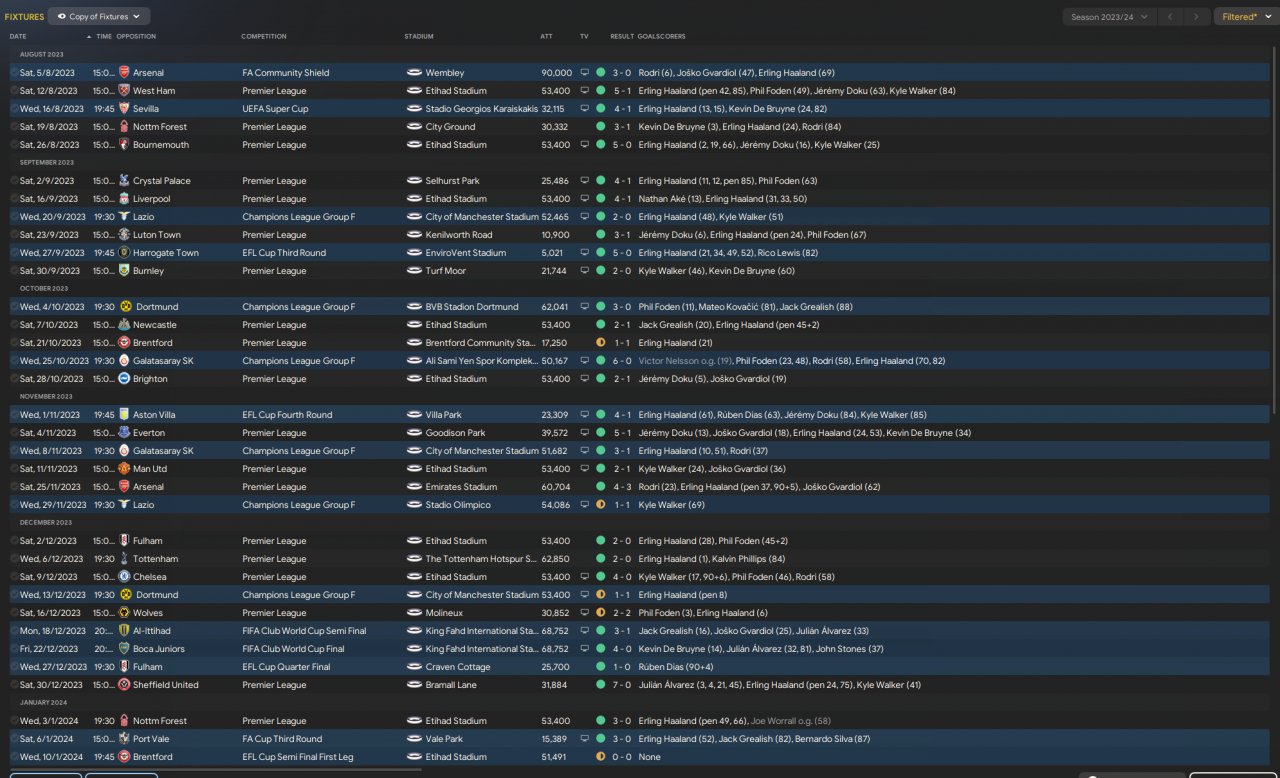Click the orange draw dot for Brentford 21/10/2023
1280x778 pixels.
(600, 343)
